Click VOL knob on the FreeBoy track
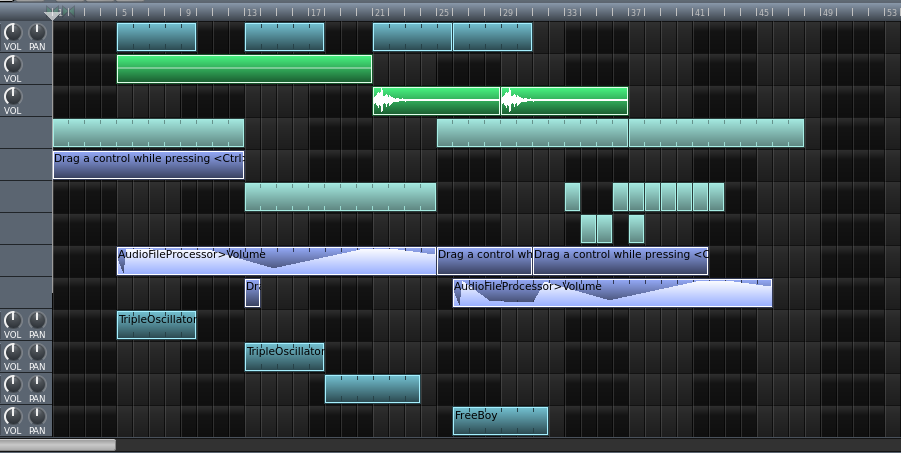 (x=13, y=416)
